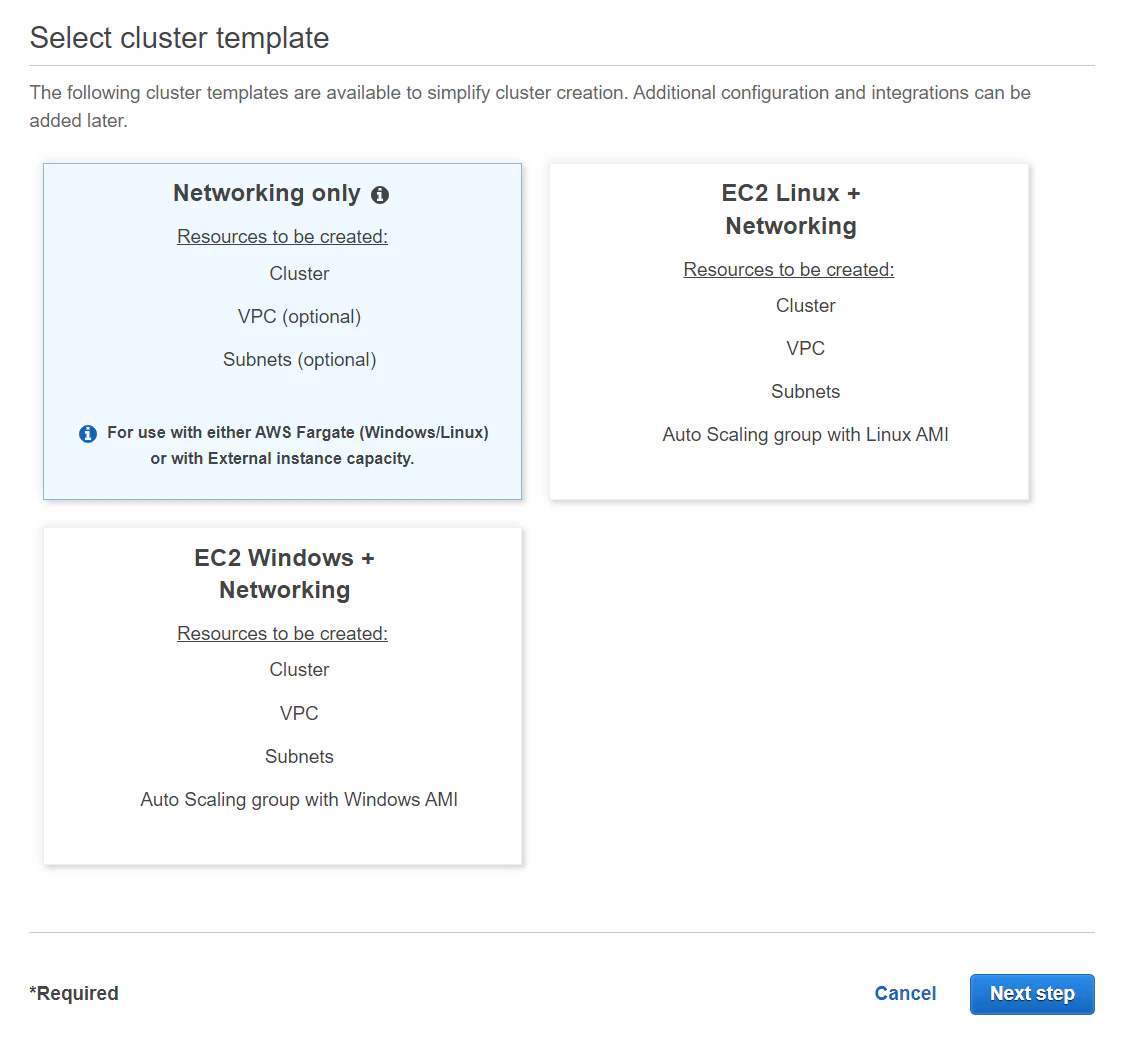1144x1037 pixels.
Task: Click the AWS Fargate usage note text
Action: coord(298,446)
